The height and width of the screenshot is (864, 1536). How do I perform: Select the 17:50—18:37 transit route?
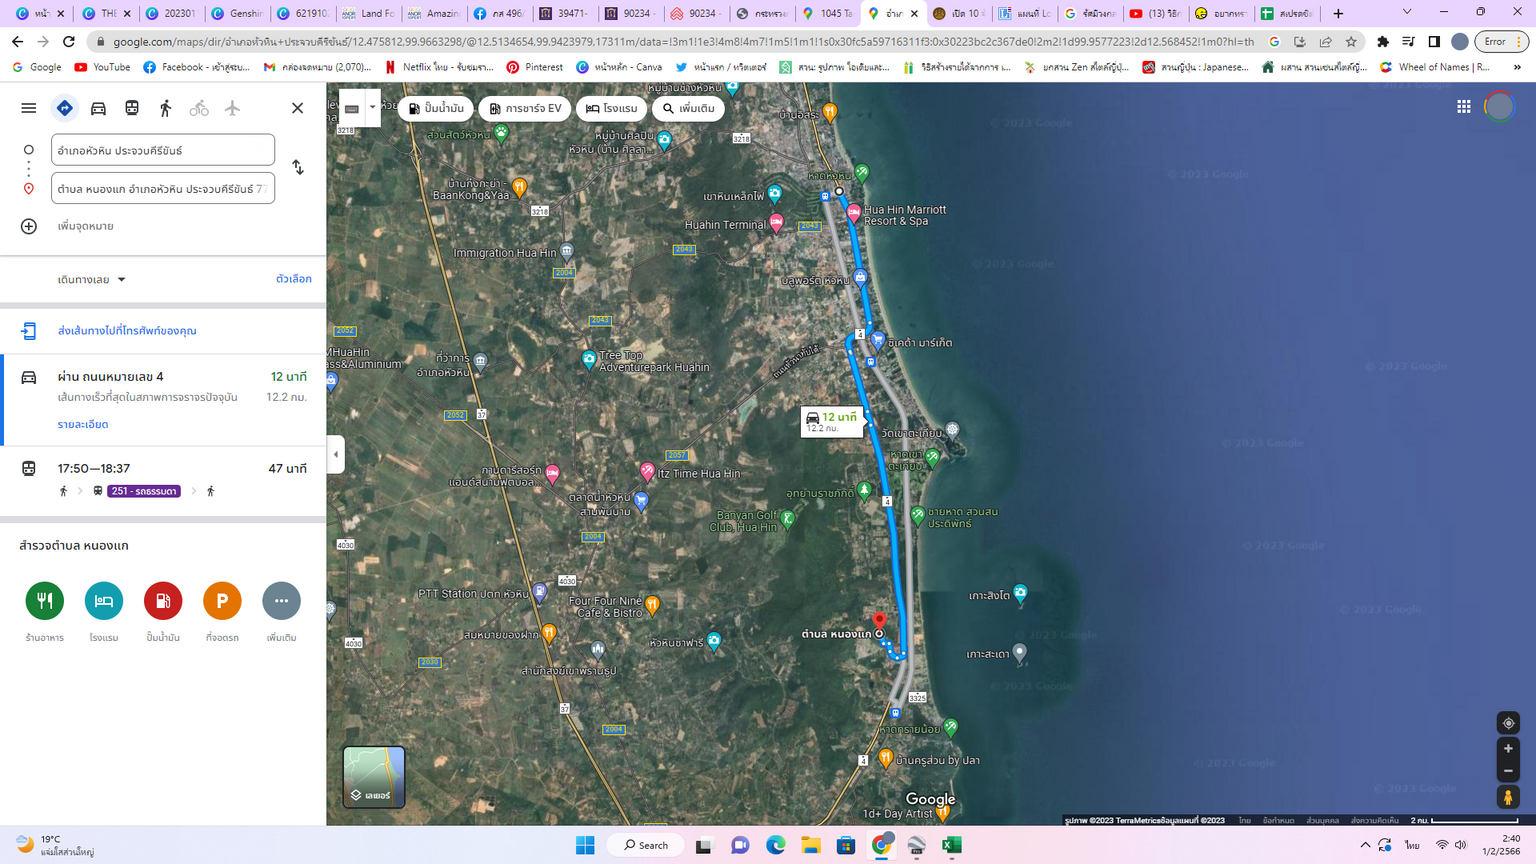coord(163,480)
